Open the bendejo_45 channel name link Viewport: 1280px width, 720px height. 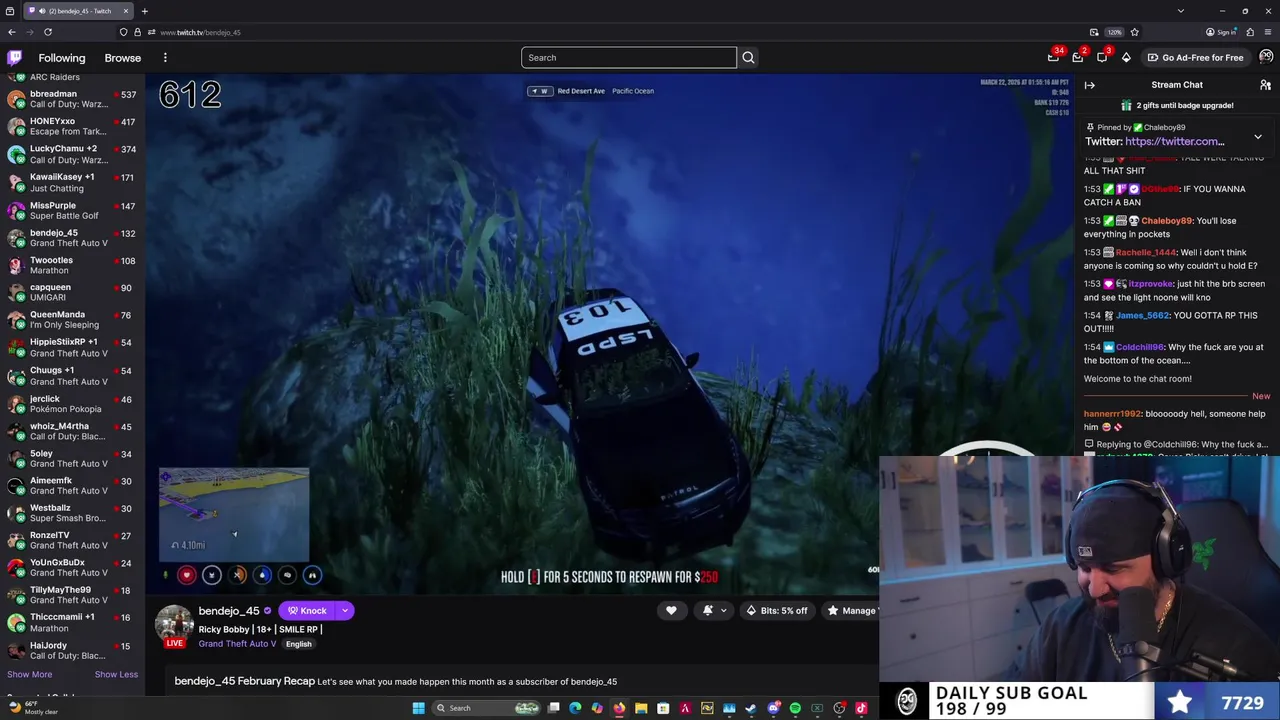click(229, 611)
